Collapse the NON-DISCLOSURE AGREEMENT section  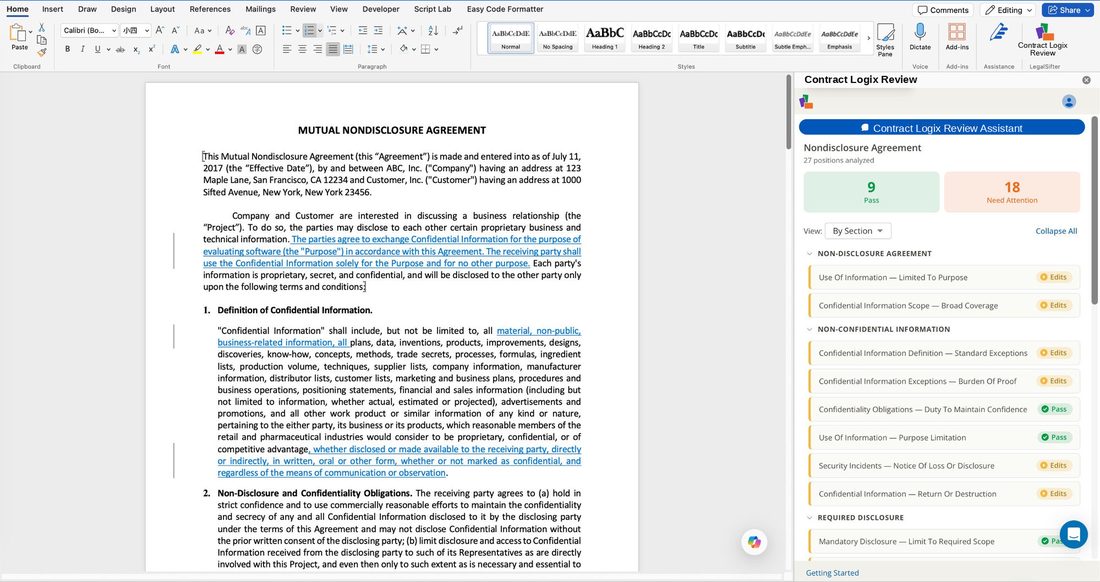[810, 254]
